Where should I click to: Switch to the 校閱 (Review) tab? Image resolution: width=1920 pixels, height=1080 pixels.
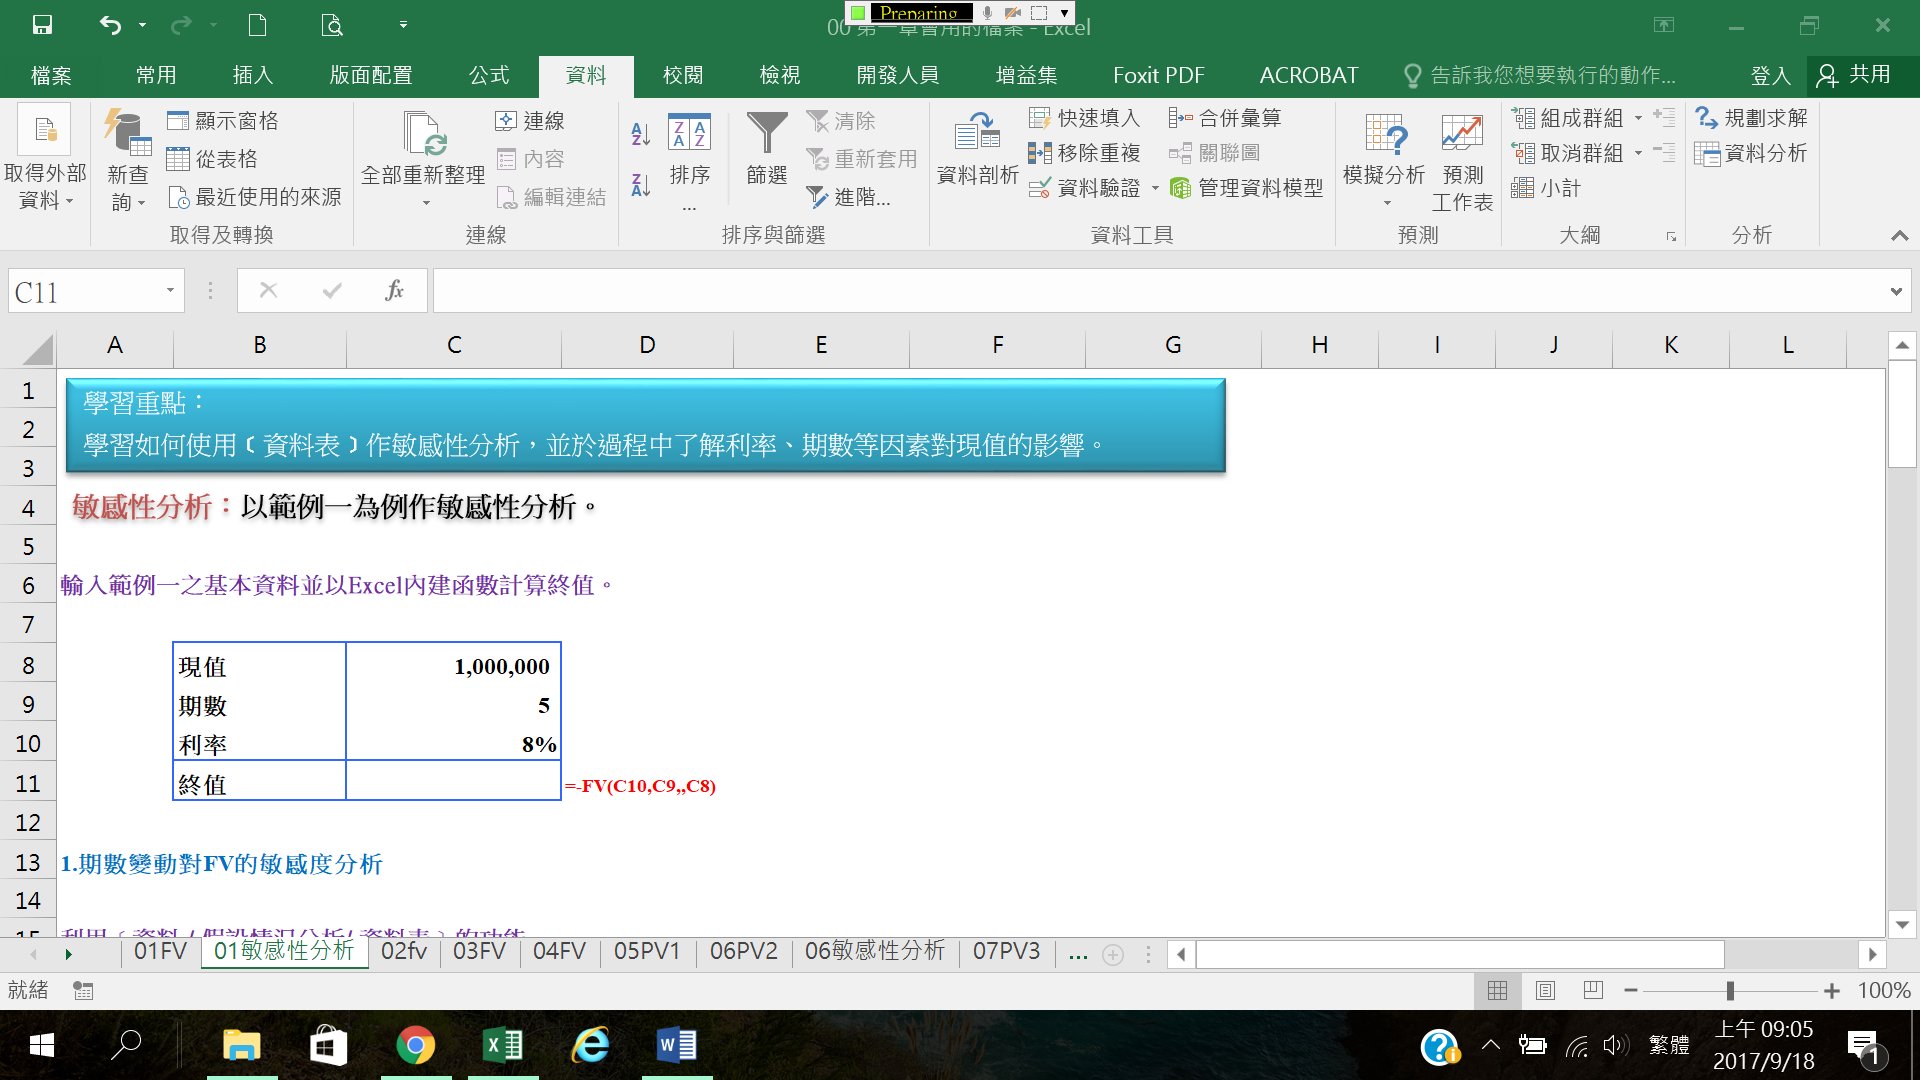(x=683, y=75)
